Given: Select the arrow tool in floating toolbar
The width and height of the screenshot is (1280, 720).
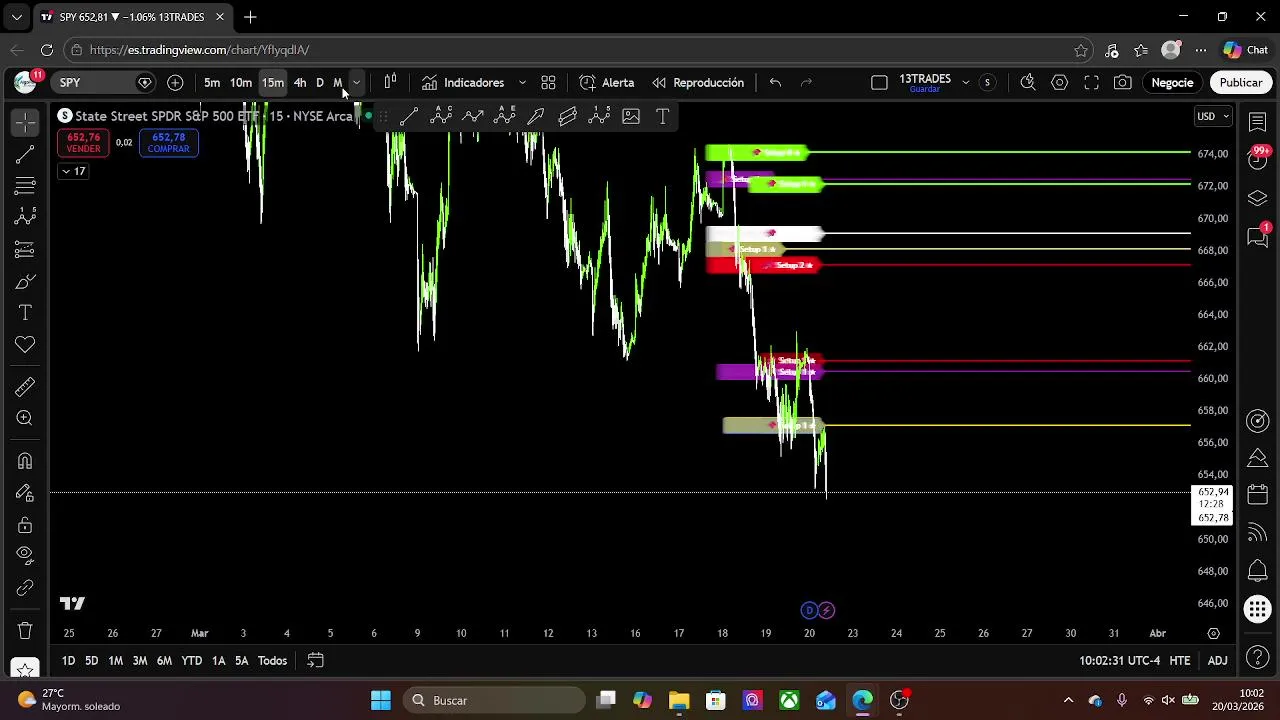Looking at the screenshot, I should coord(536,117).
